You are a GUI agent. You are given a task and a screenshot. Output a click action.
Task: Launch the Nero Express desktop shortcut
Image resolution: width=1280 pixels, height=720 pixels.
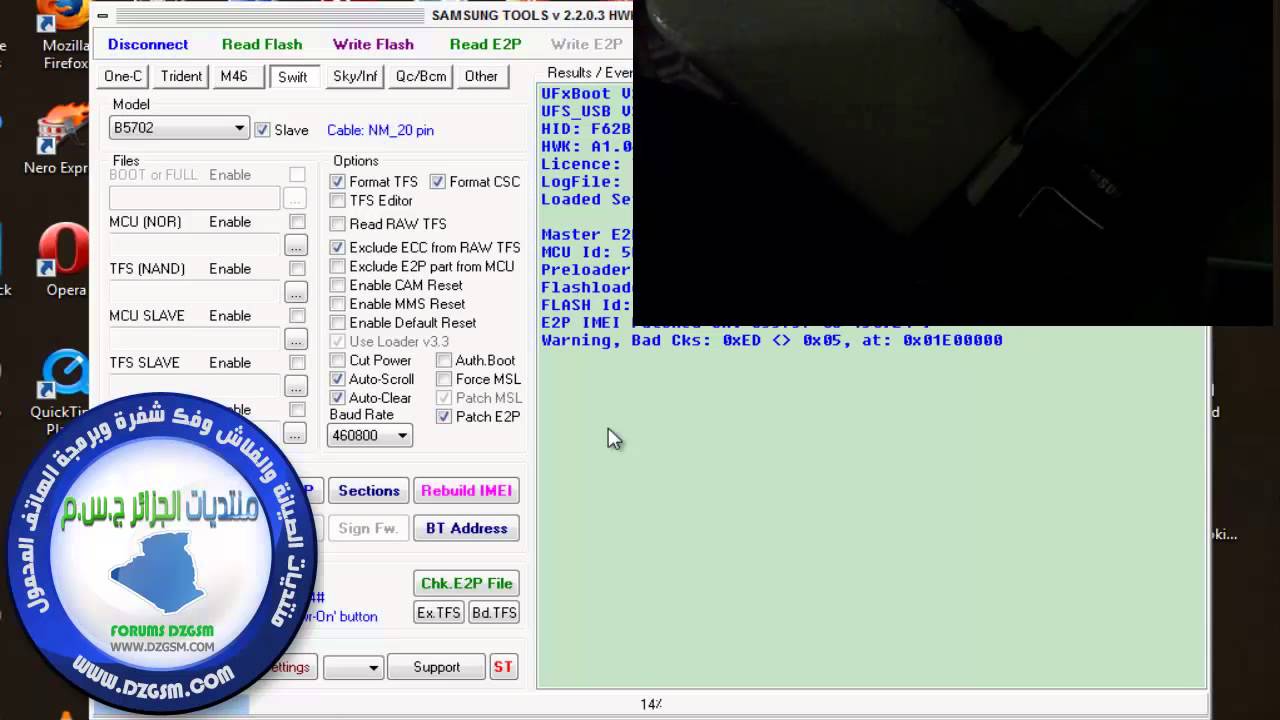(58, 140)
